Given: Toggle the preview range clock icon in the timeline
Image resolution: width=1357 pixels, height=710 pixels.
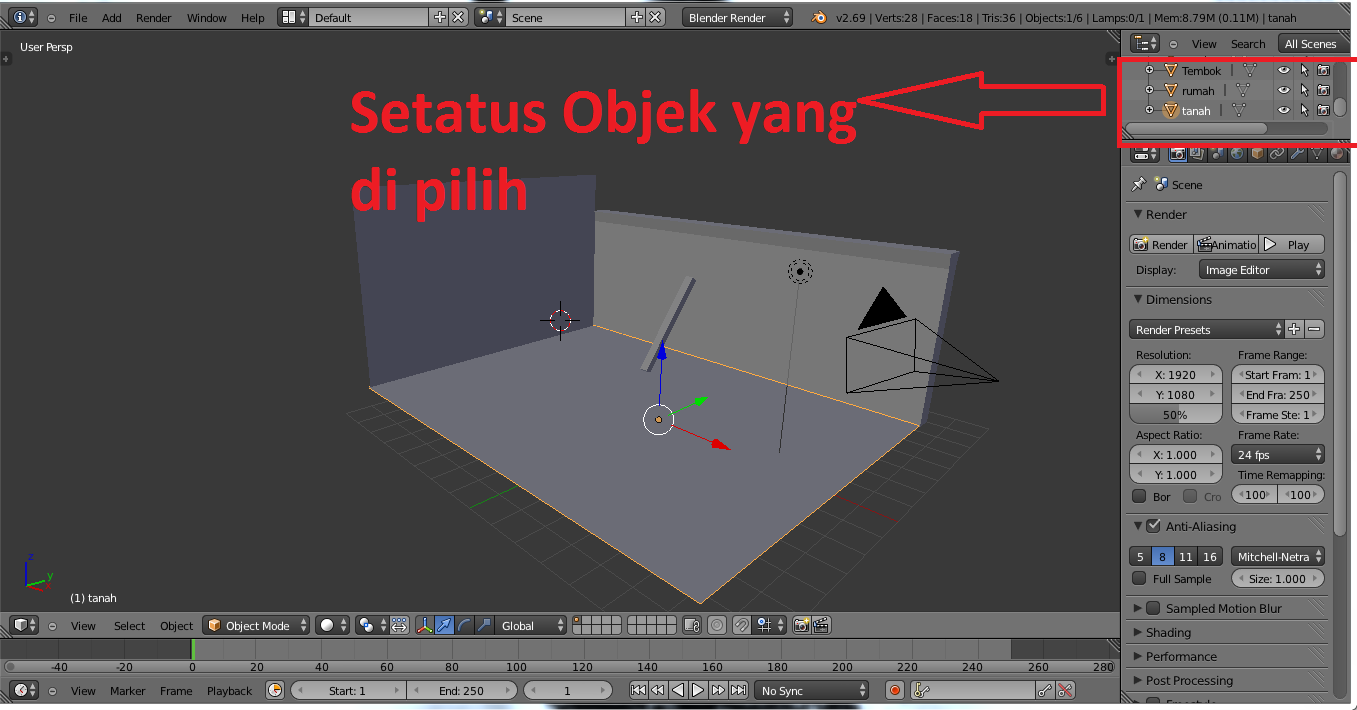Looking at the screenshot, I should (x=275, y=690).
